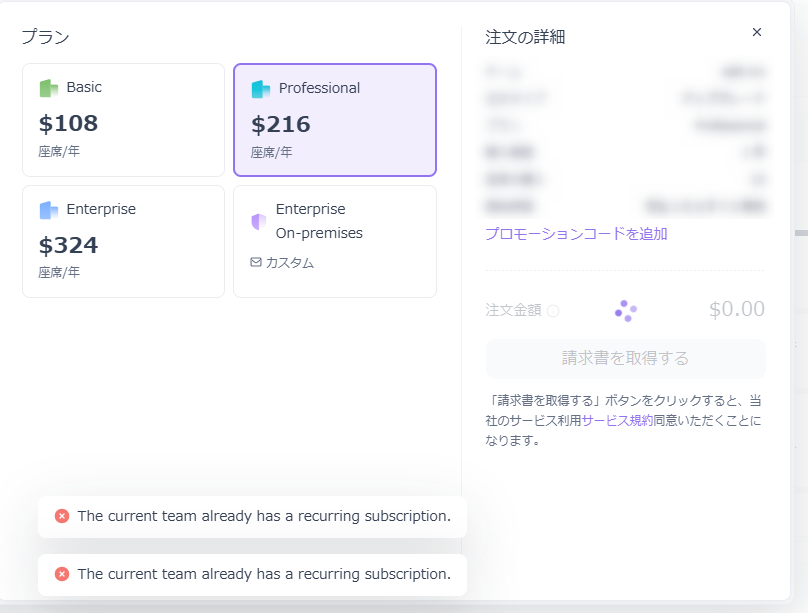This screenshot has width=808, height=613.
Task: Click the カスタム label text
Action: 290,263
